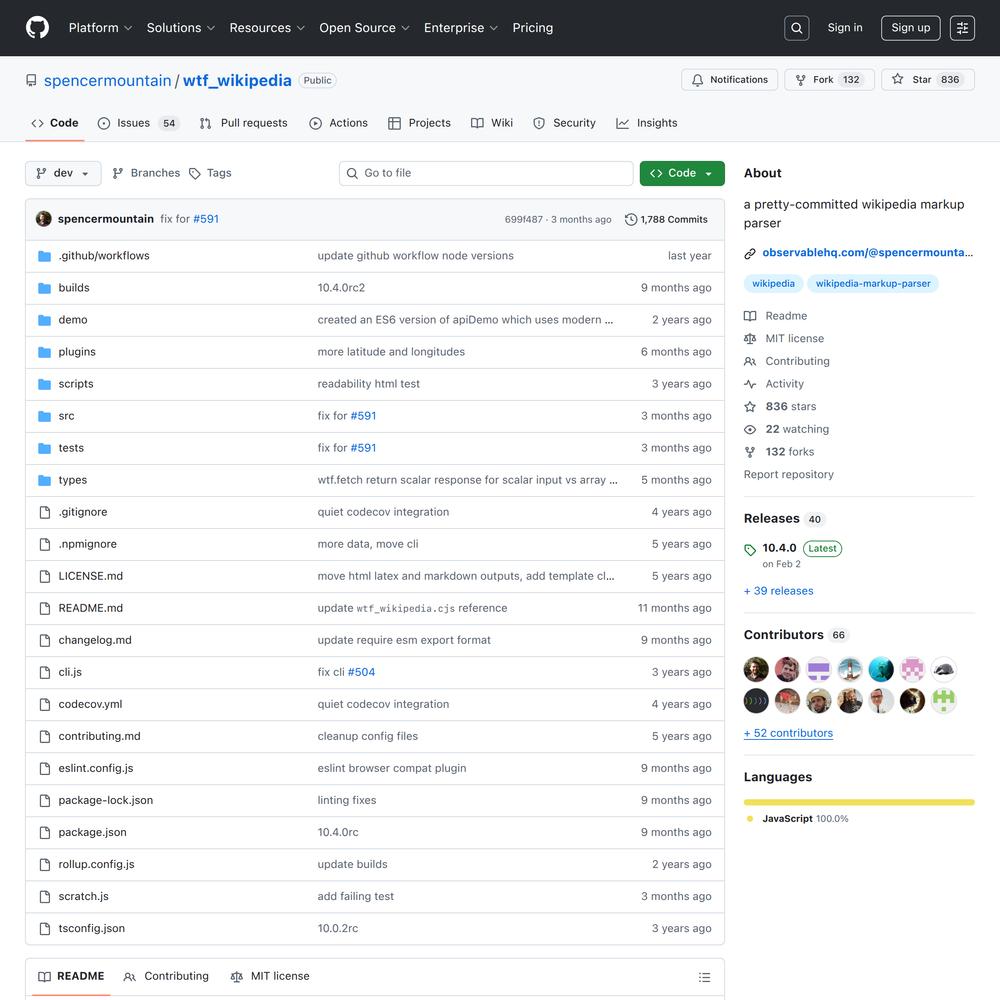The height and width of the screenshot is (1000, 1000).
Task: Click the Notifications bell button
Action: [x=729, y=80]
